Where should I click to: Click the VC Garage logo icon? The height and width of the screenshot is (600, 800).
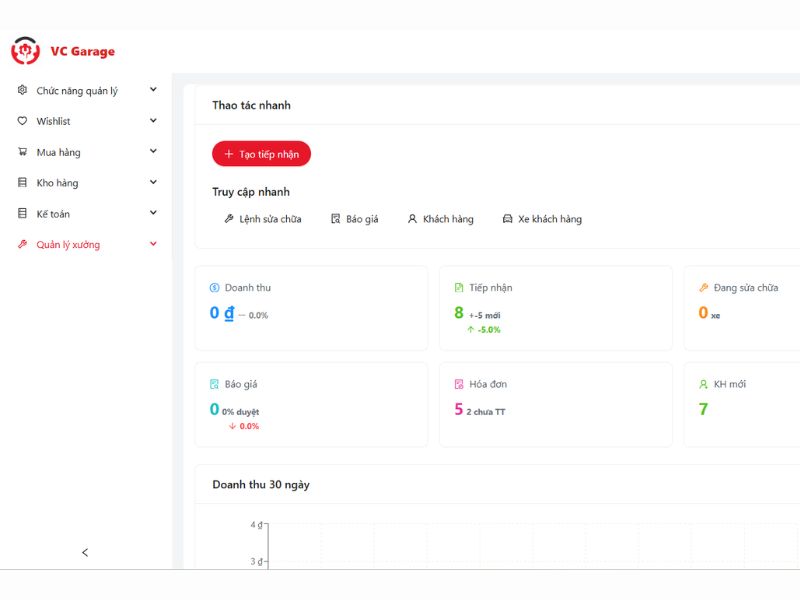click(x=25, y=51)
